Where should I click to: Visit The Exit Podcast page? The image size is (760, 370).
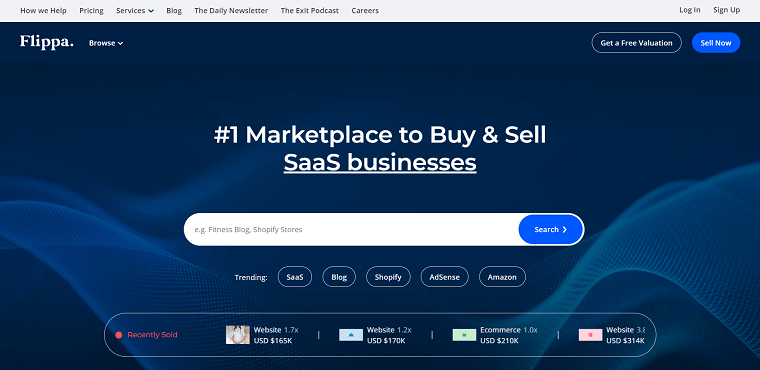[310, 10]
